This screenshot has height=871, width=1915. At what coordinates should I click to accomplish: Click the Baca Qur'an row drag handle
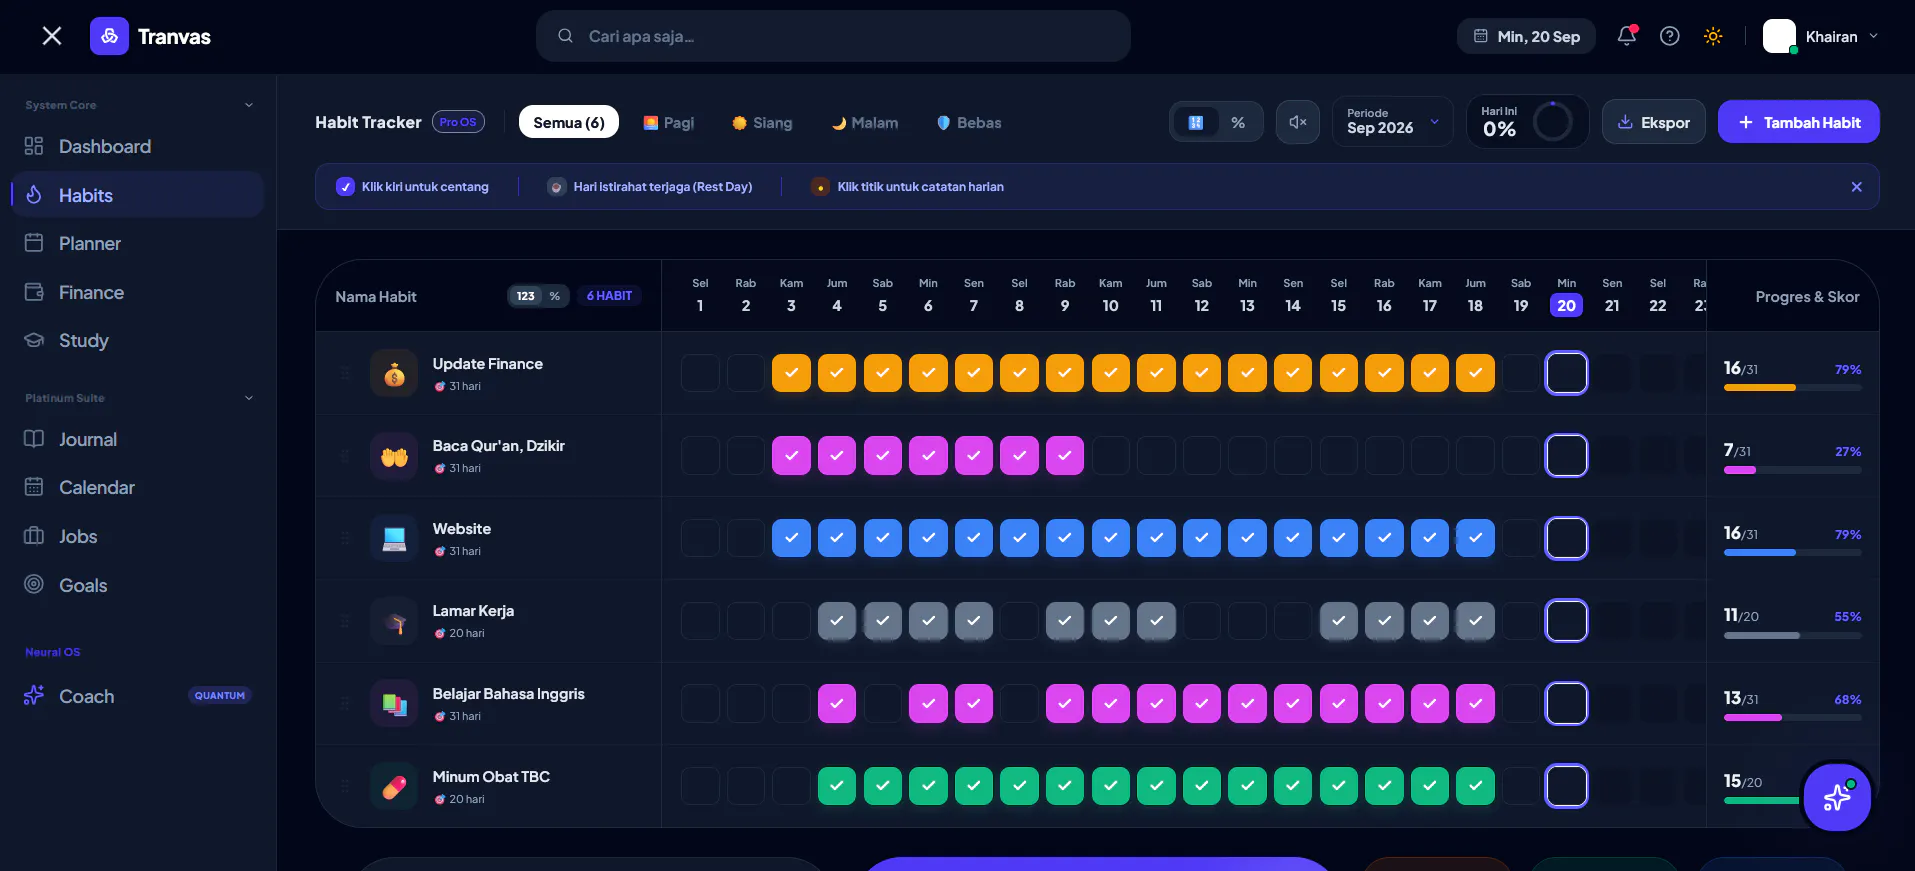345,456
